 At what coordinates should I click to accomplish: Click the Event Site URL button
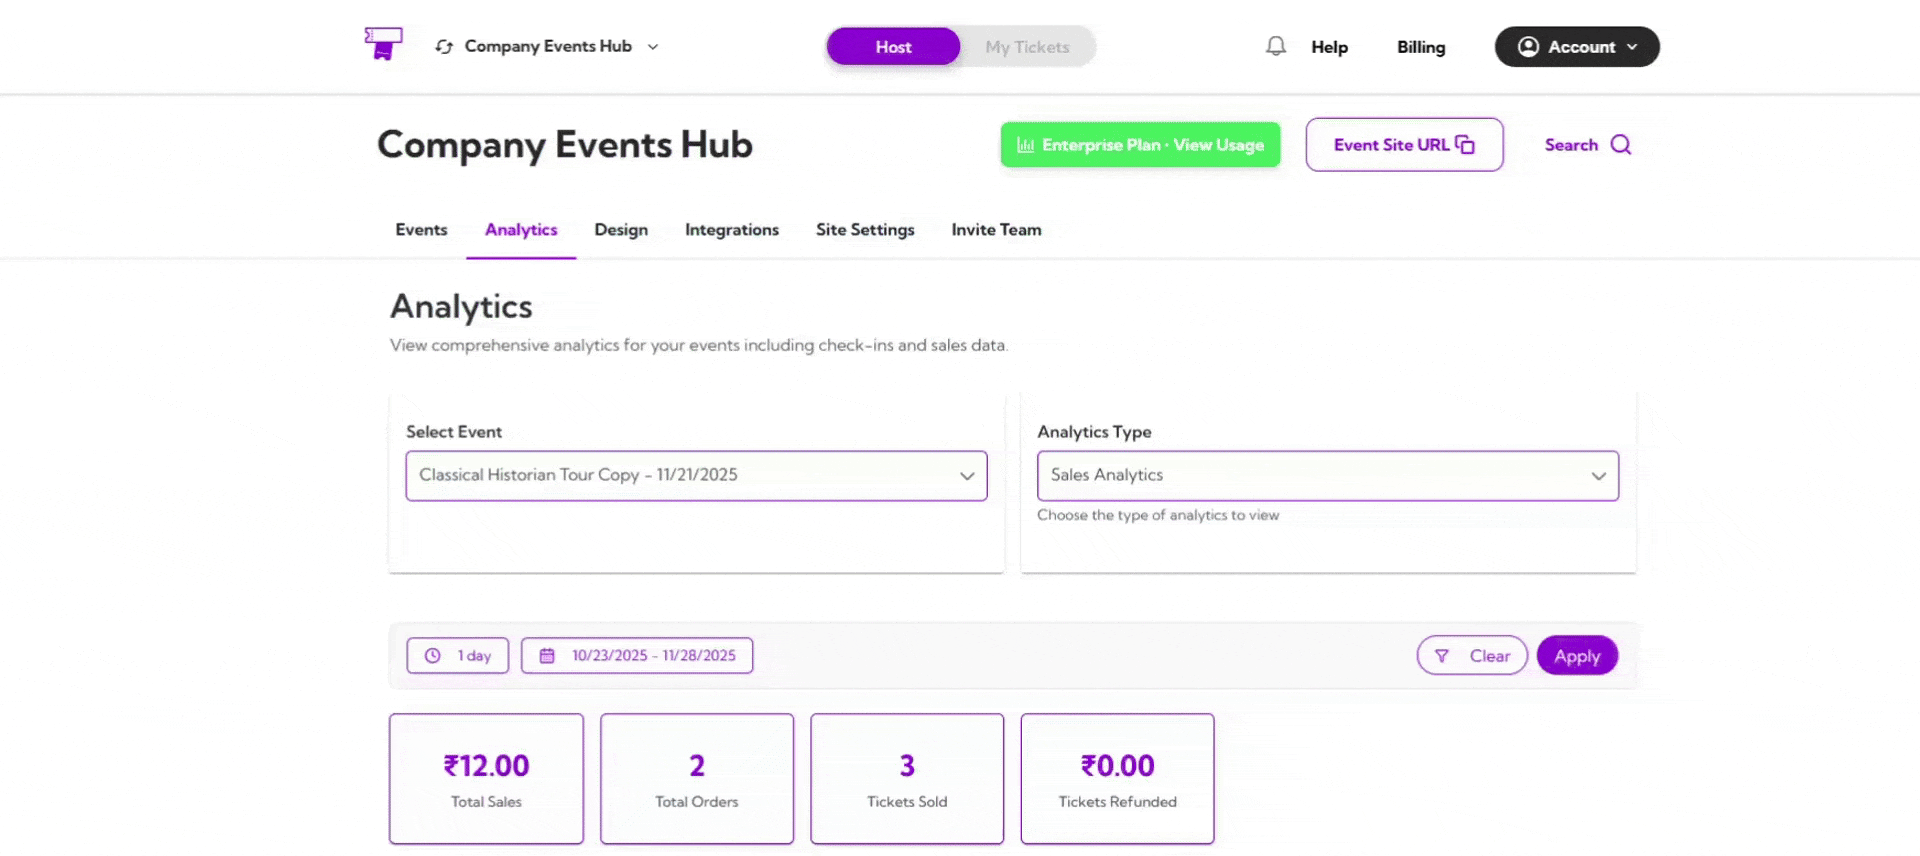point(1404,145)
